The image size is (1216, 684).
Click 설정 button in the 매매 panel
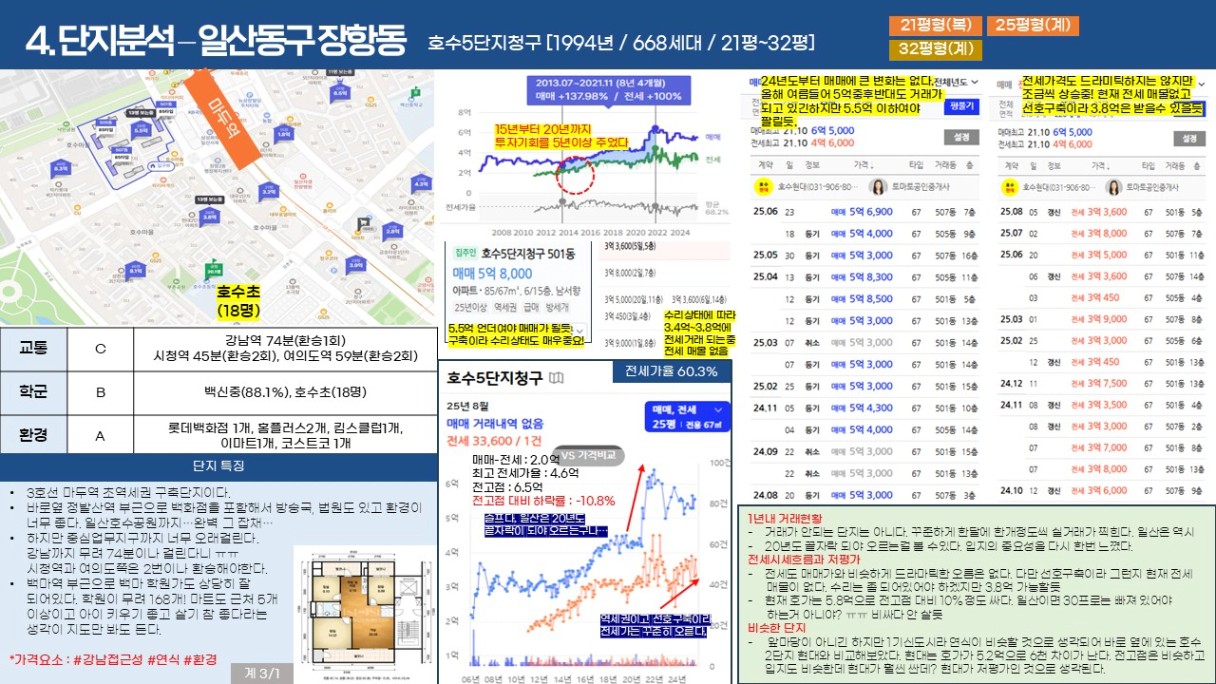point(961,136)
